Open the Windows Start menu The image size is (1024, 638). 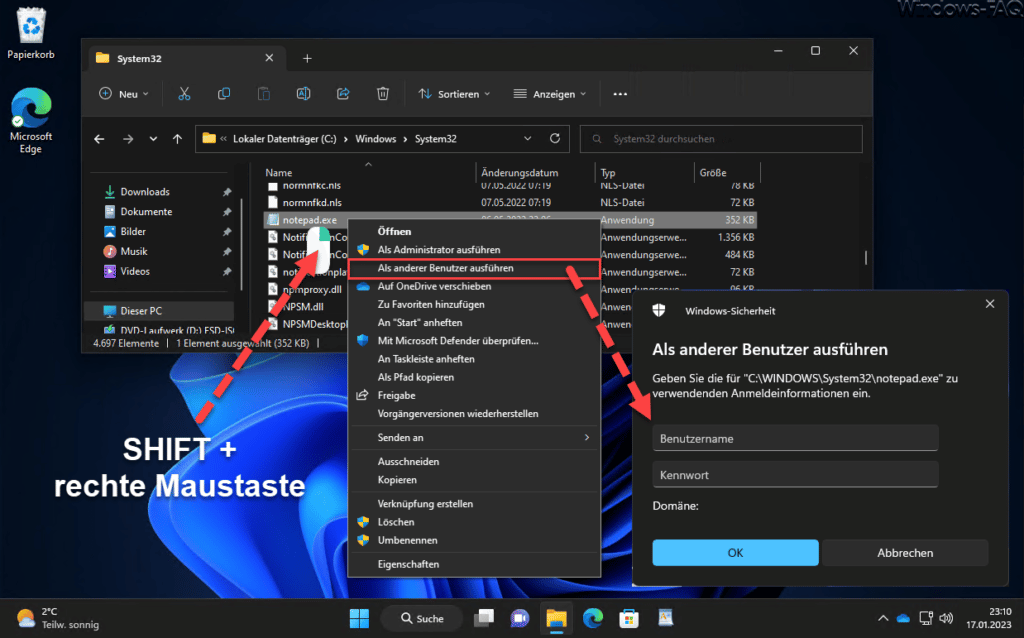pos(359,618)
